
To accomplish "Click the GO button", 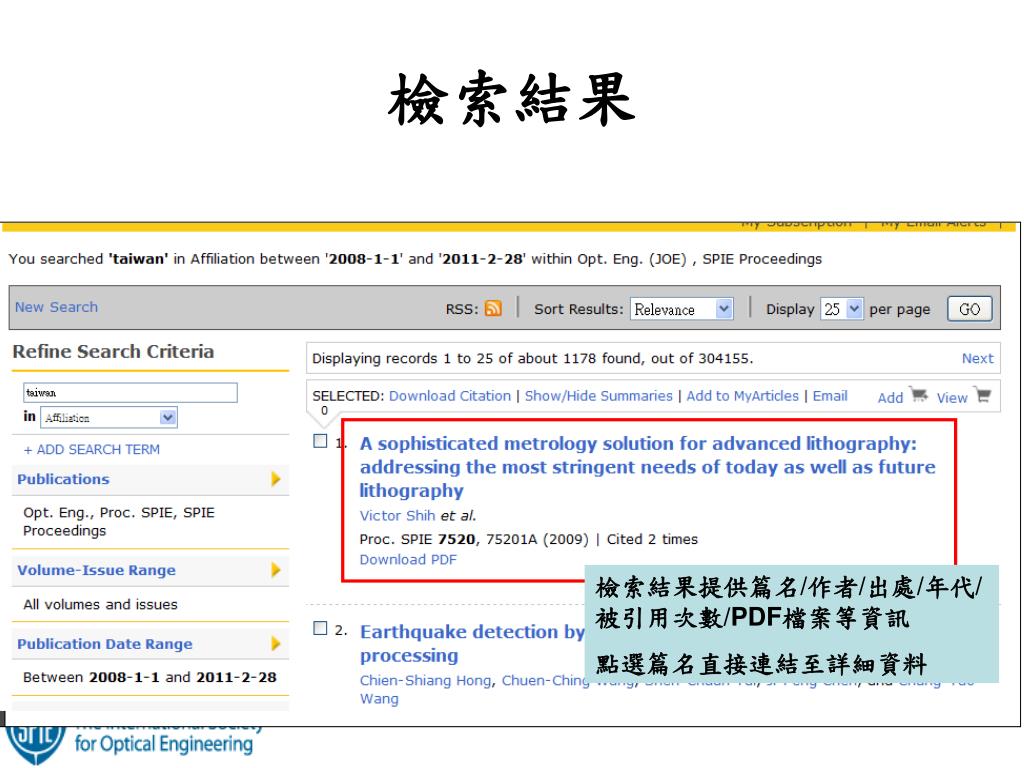I will coord(970,309).
